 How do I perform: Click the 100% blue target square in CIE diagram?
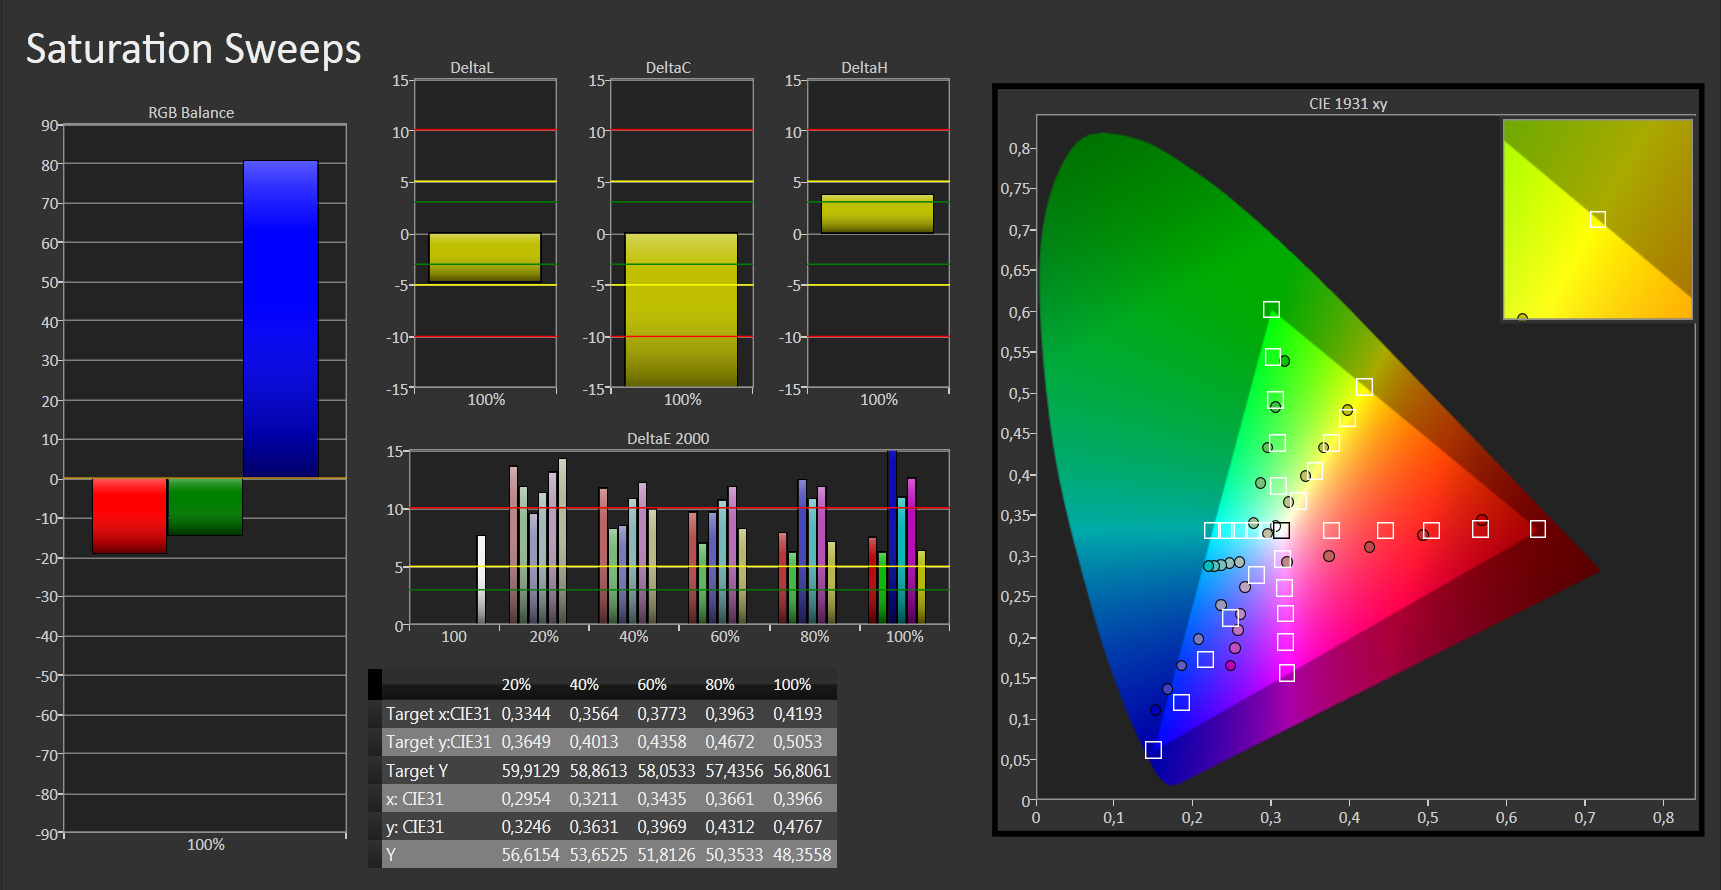click(1153, 749)
